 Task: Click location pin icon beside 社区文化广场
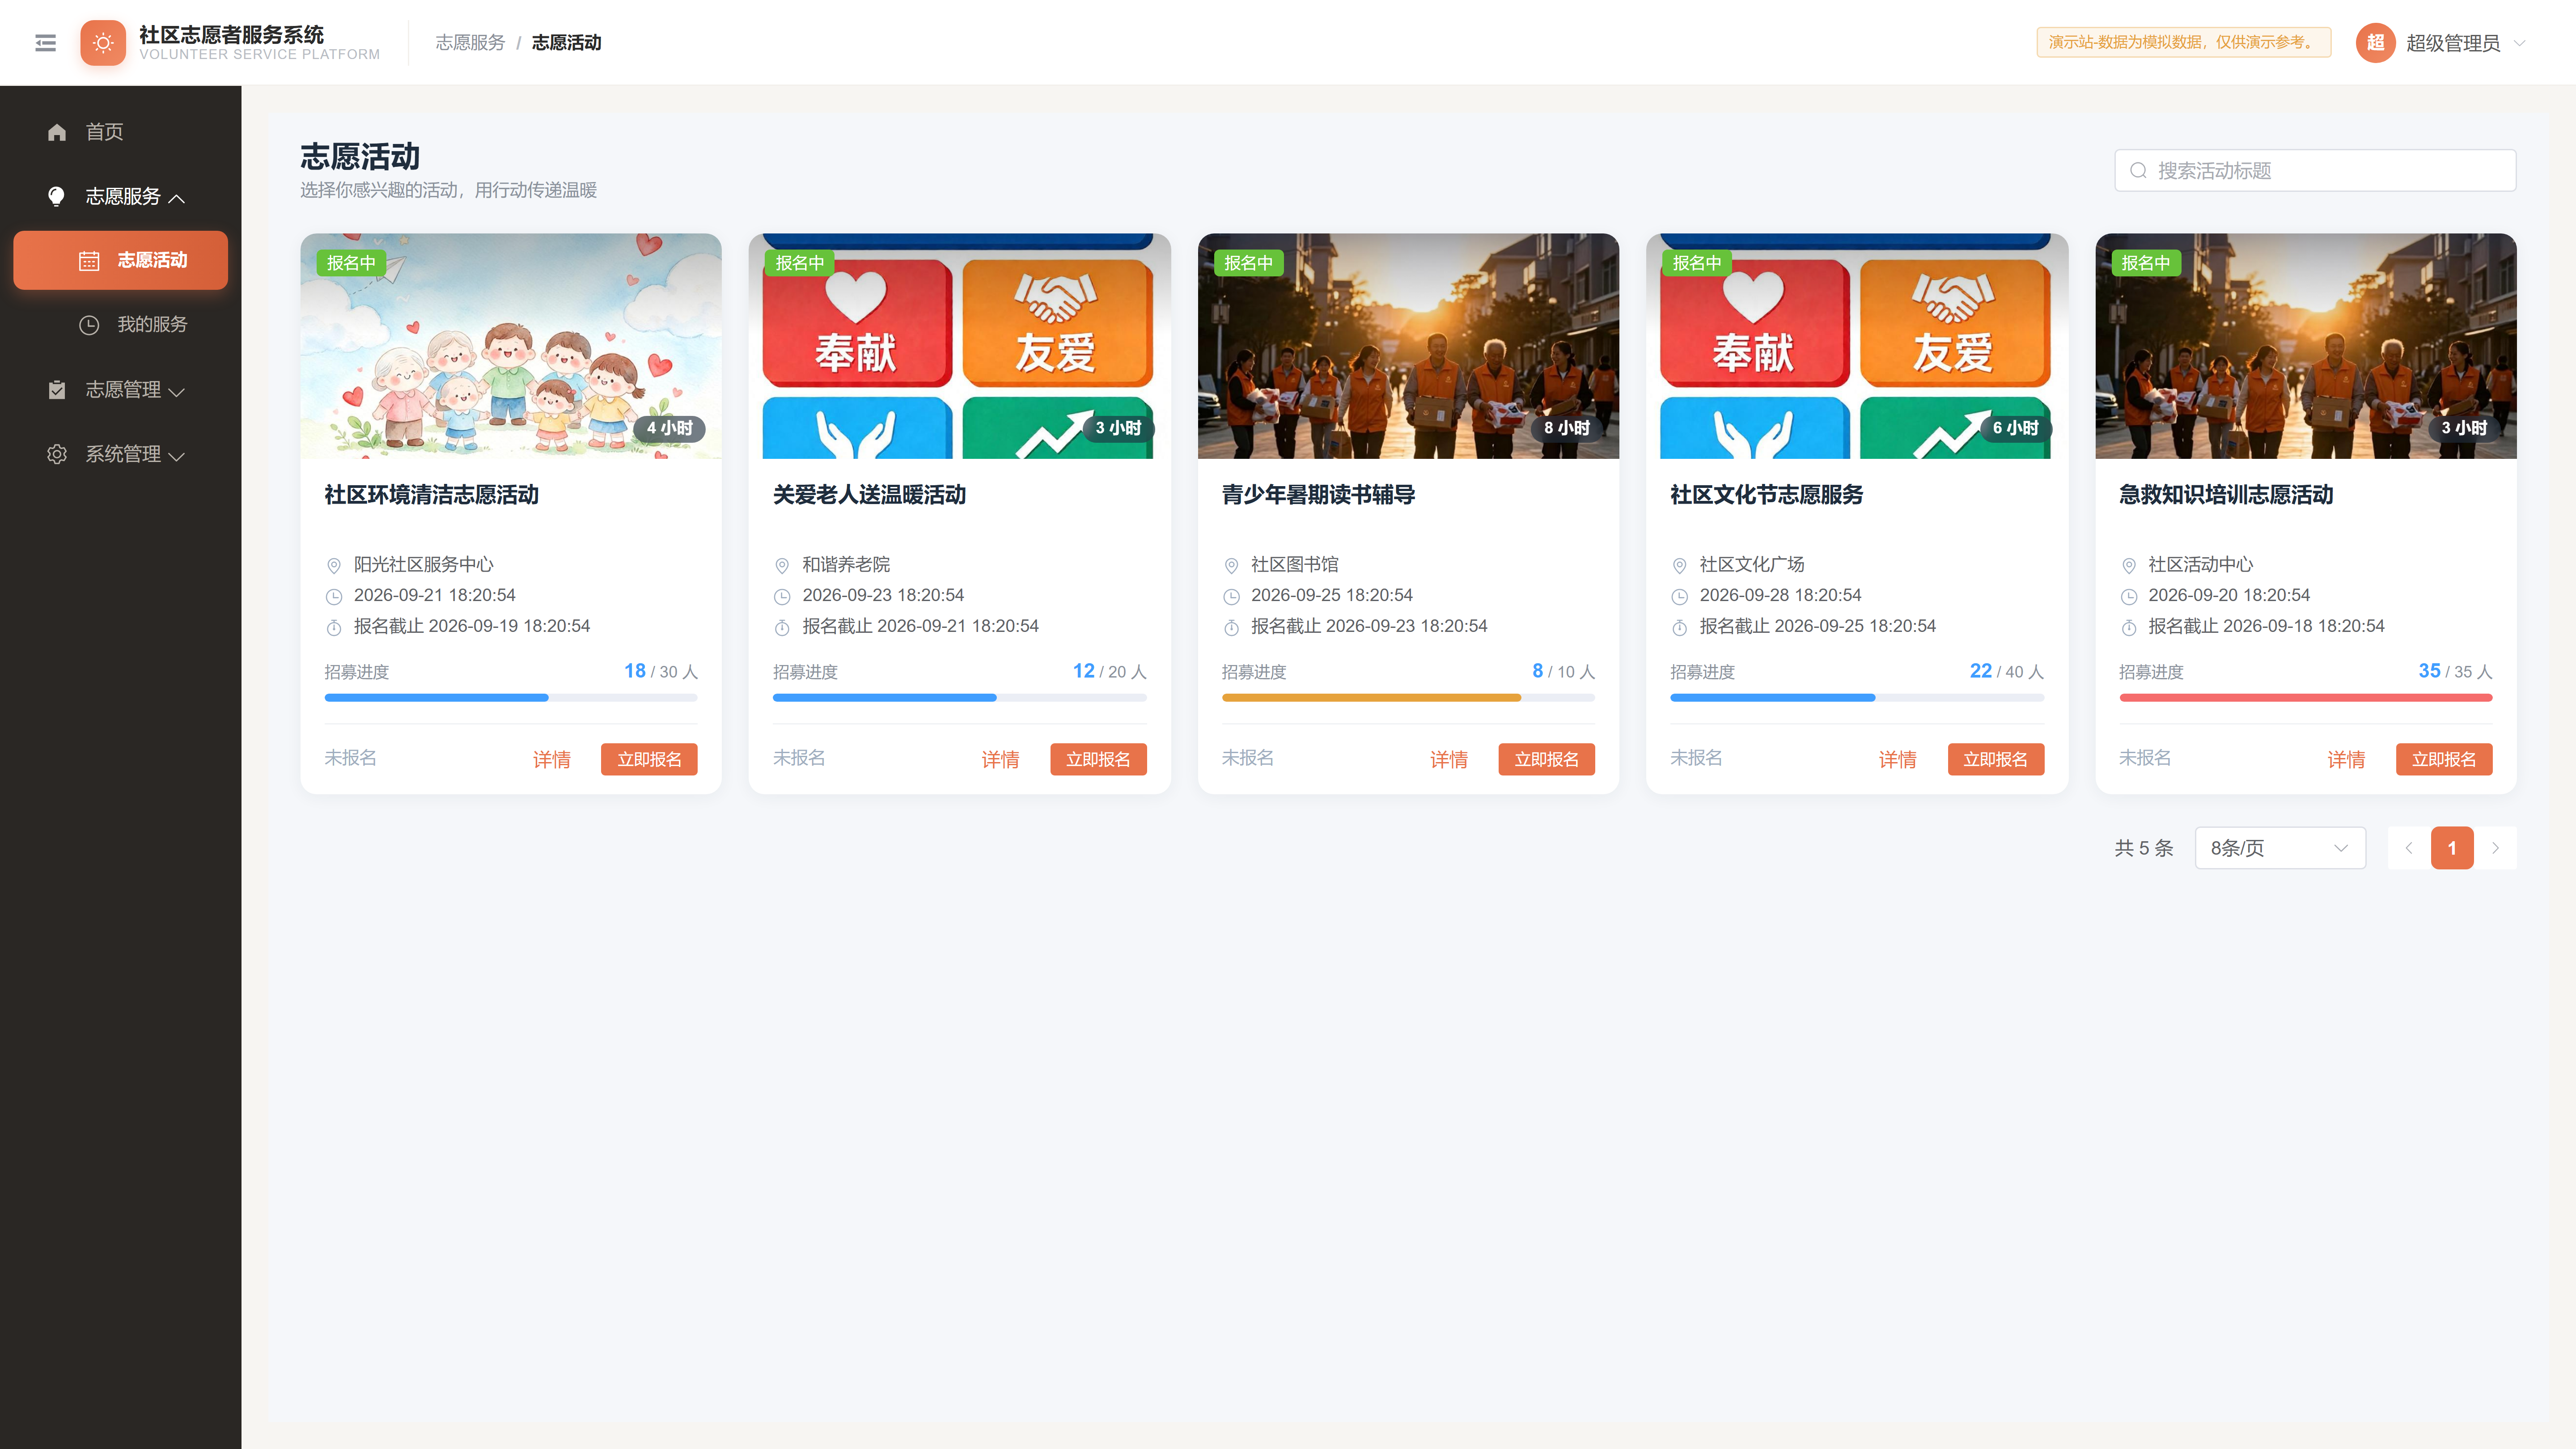point(1679,566)
